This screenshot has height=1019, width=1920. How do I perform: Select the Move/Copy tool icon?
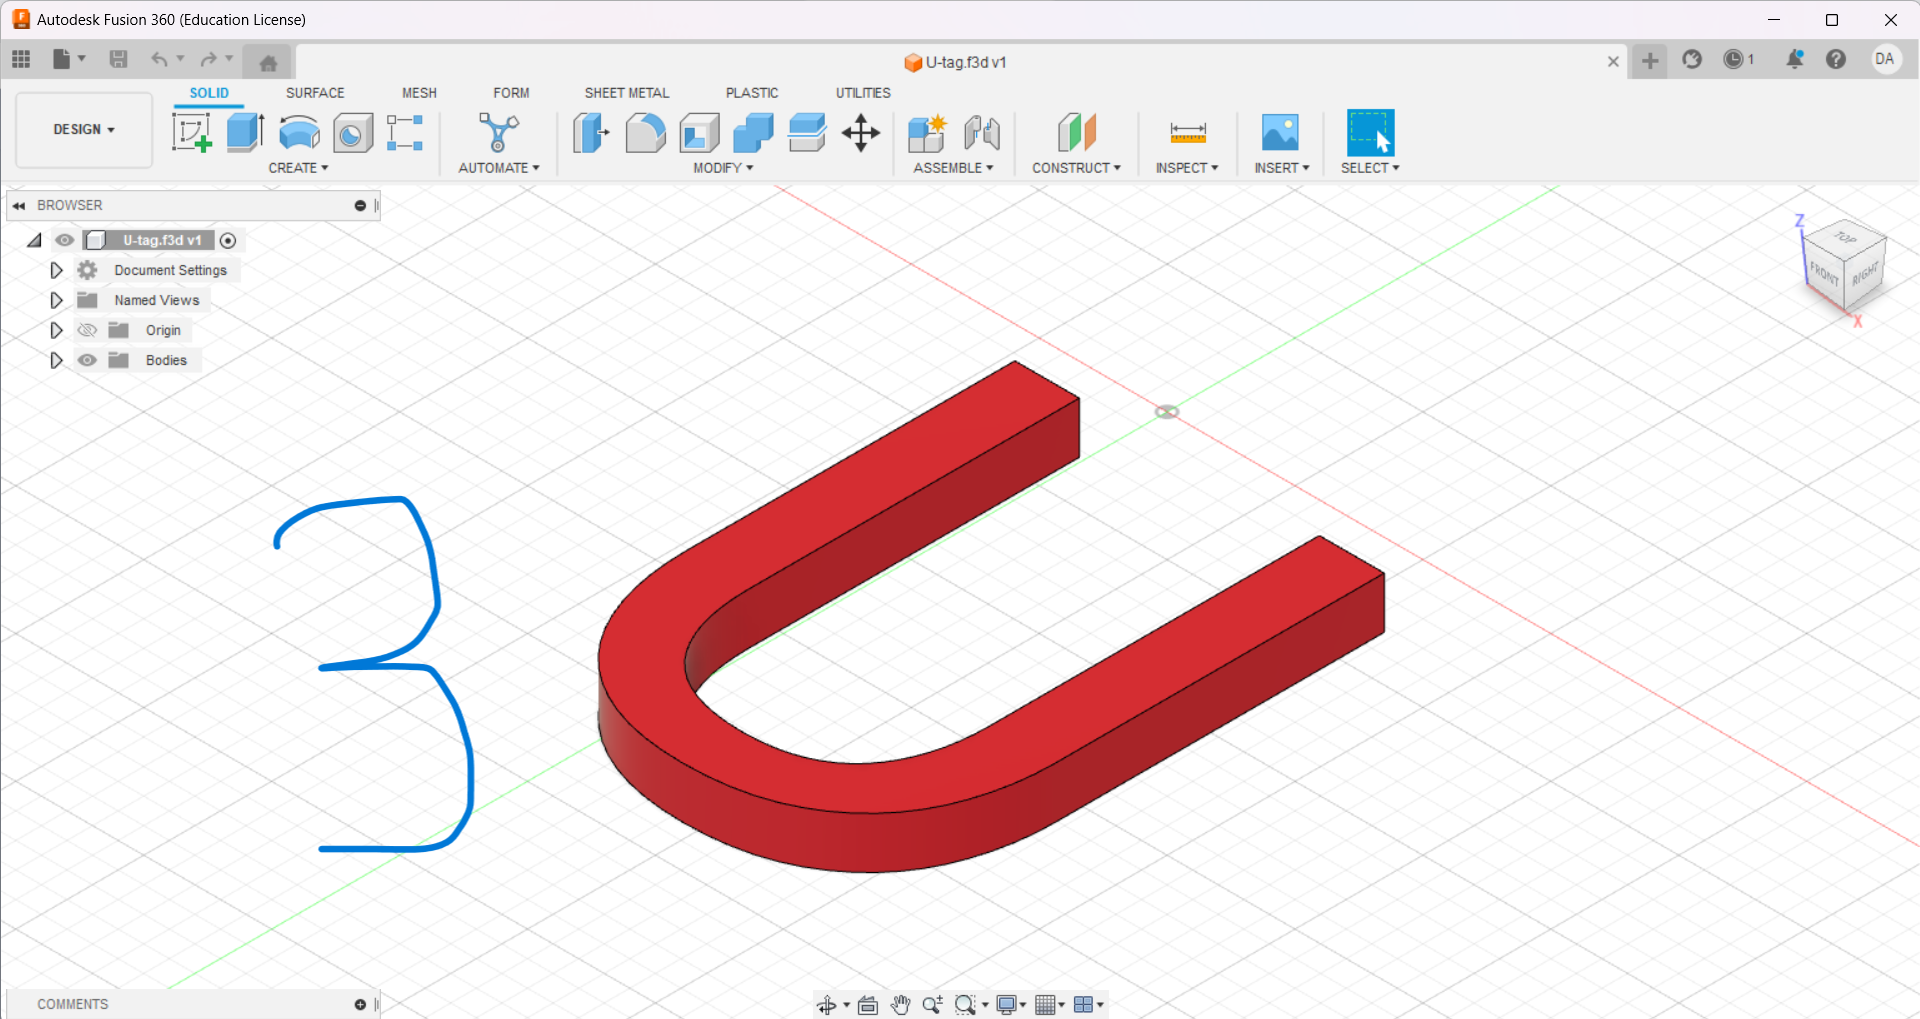[x=860, y=132]
